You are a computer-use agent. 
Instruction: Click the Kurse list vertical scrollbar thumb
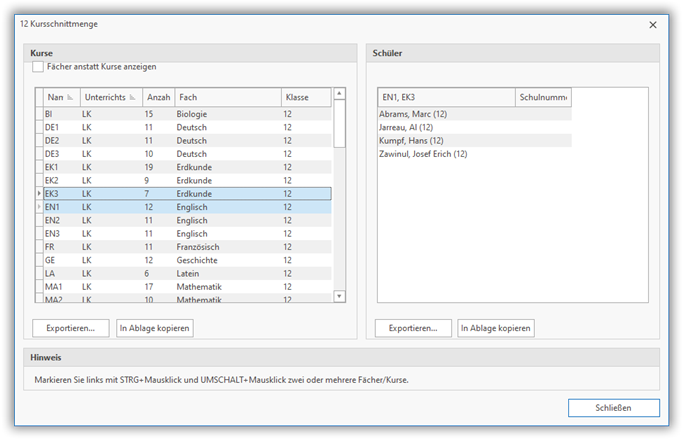pyautogui.click(x=340, y=123)
